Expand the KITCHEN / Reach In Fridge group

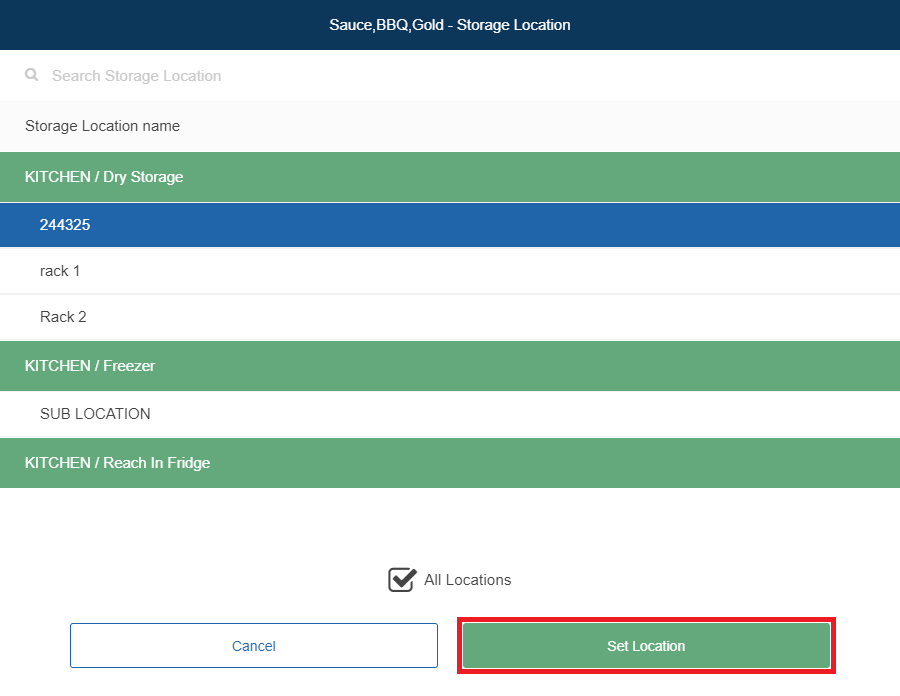[117, 463]
